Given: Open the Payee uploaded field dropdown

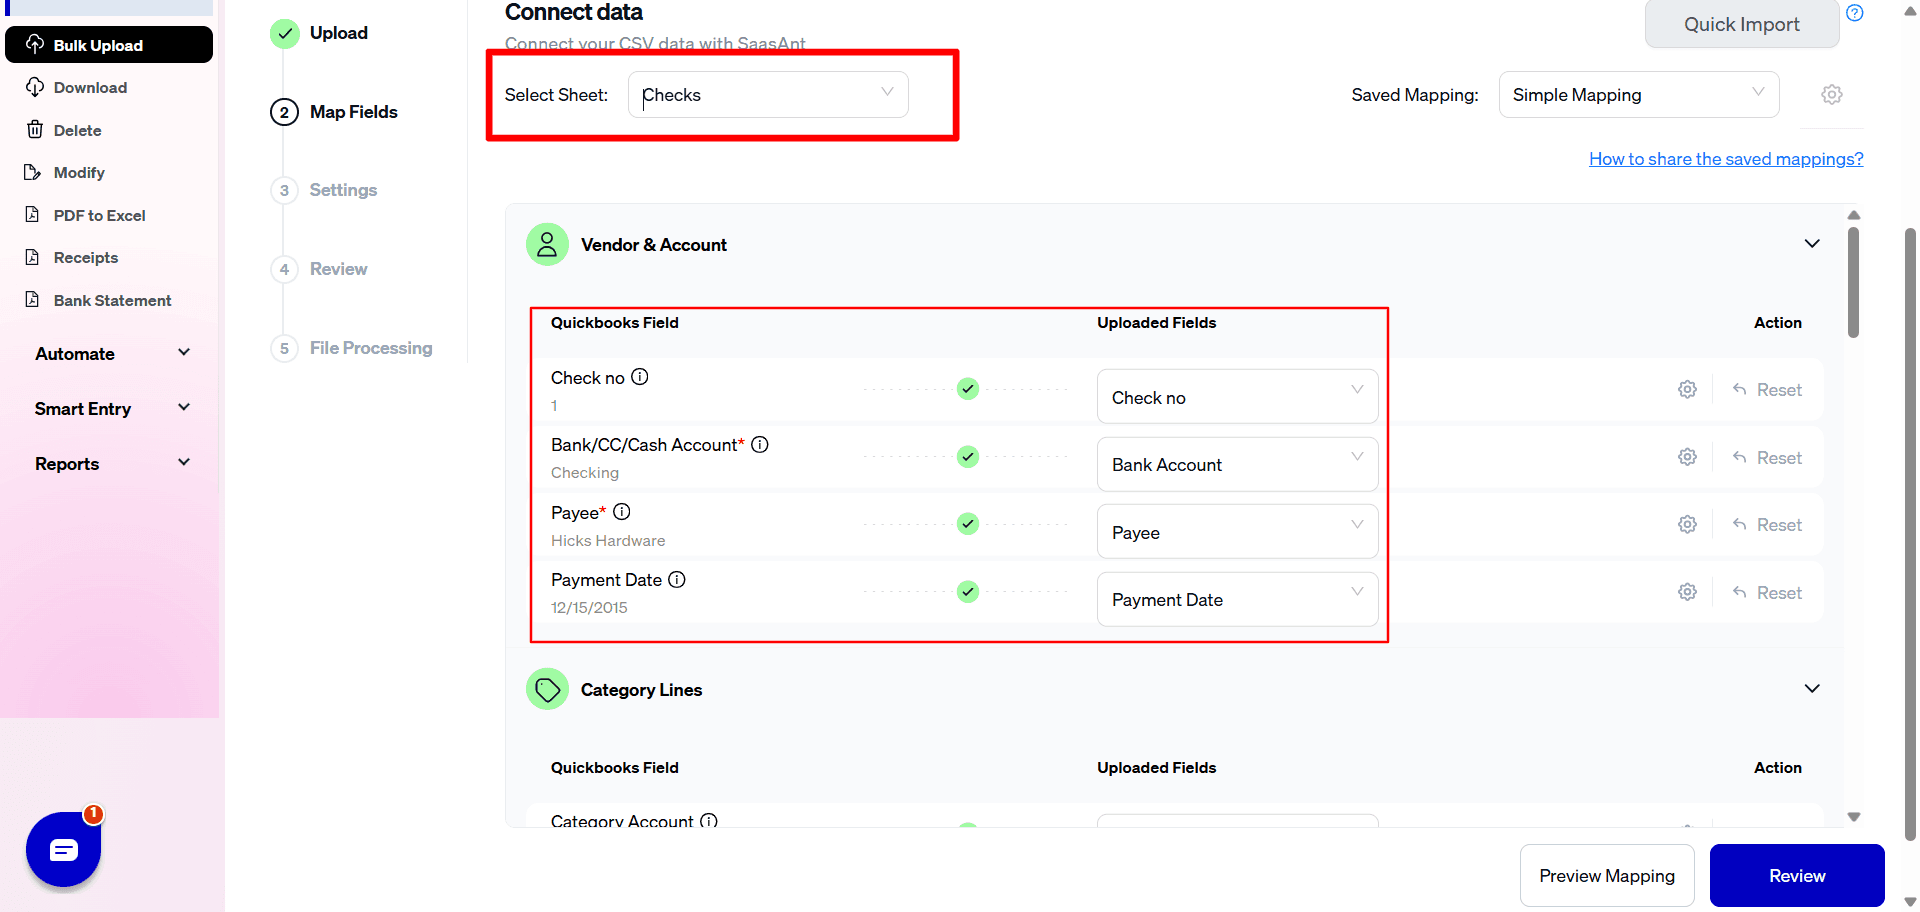Looking at the screenshot, I should pyautogui.click(x=1238, y=532).
